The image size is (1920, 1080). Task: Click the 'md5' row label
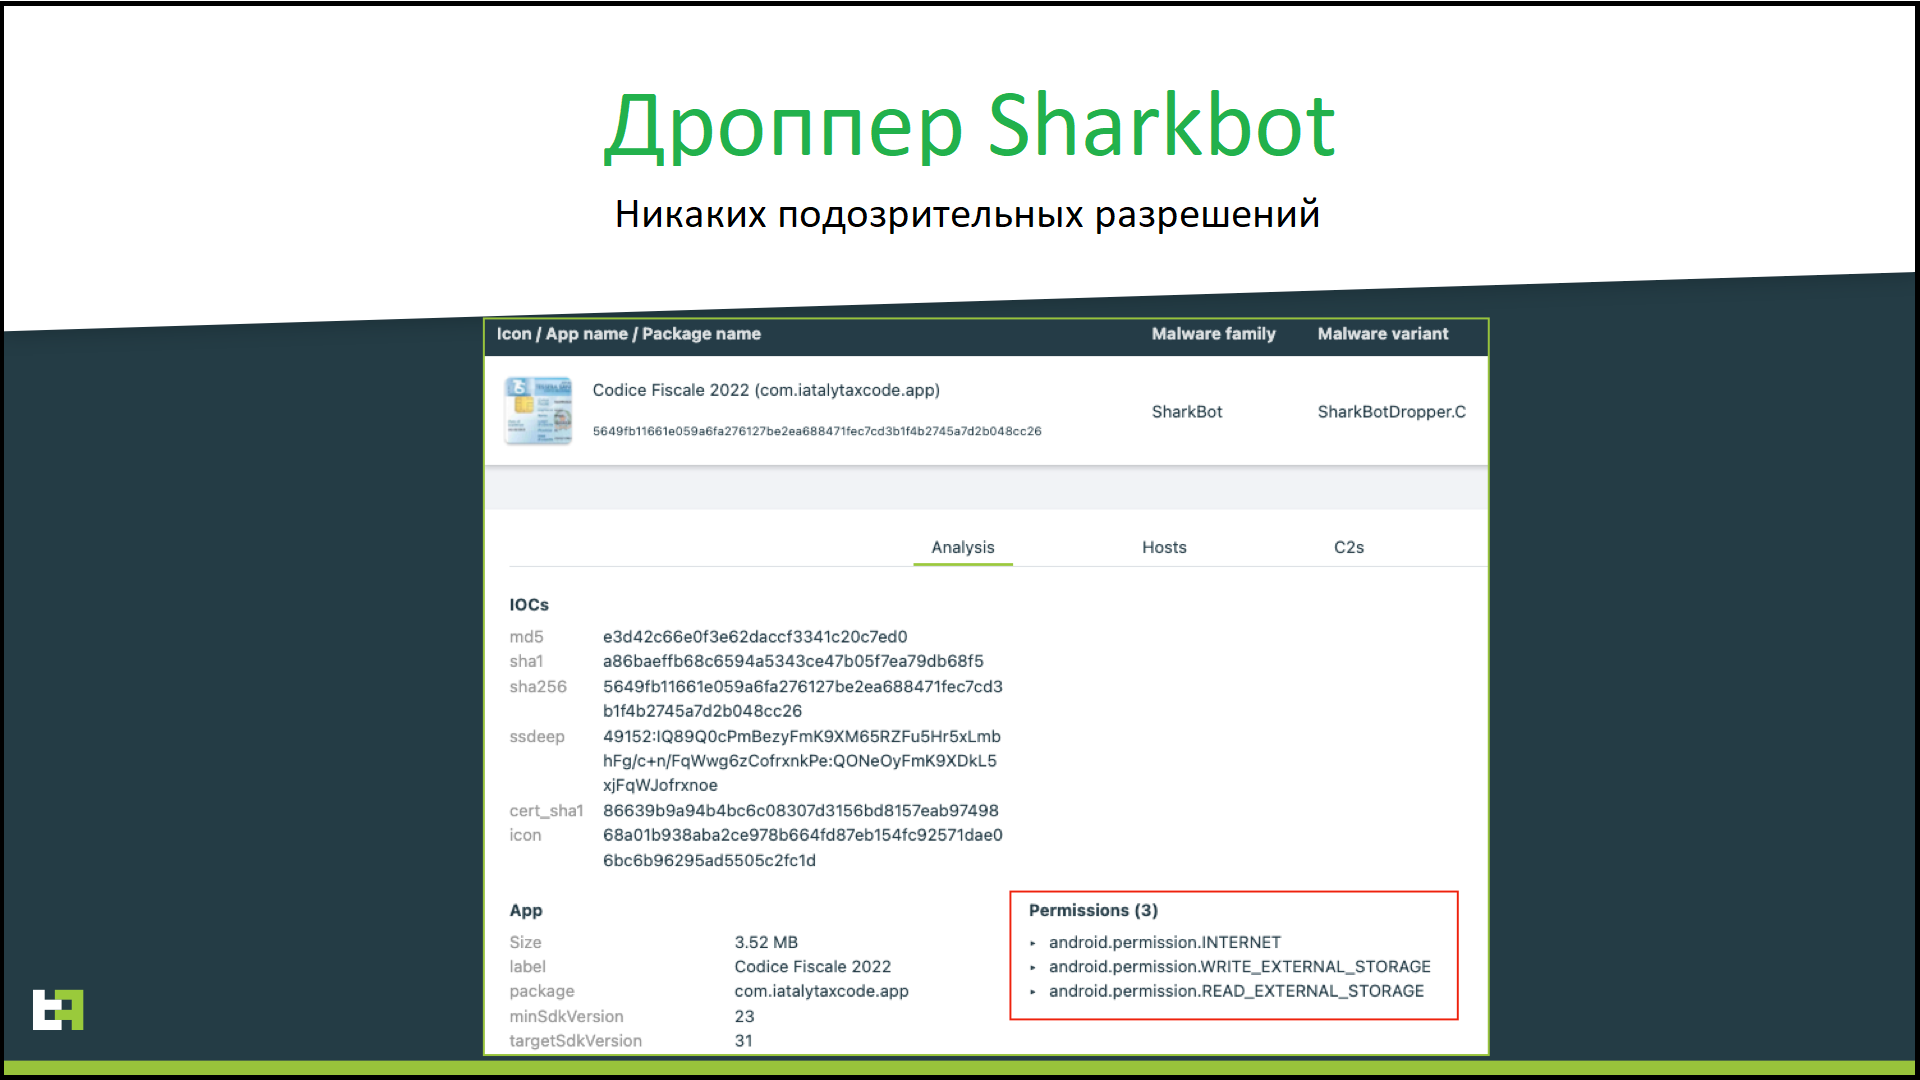[x=526, y=636]
